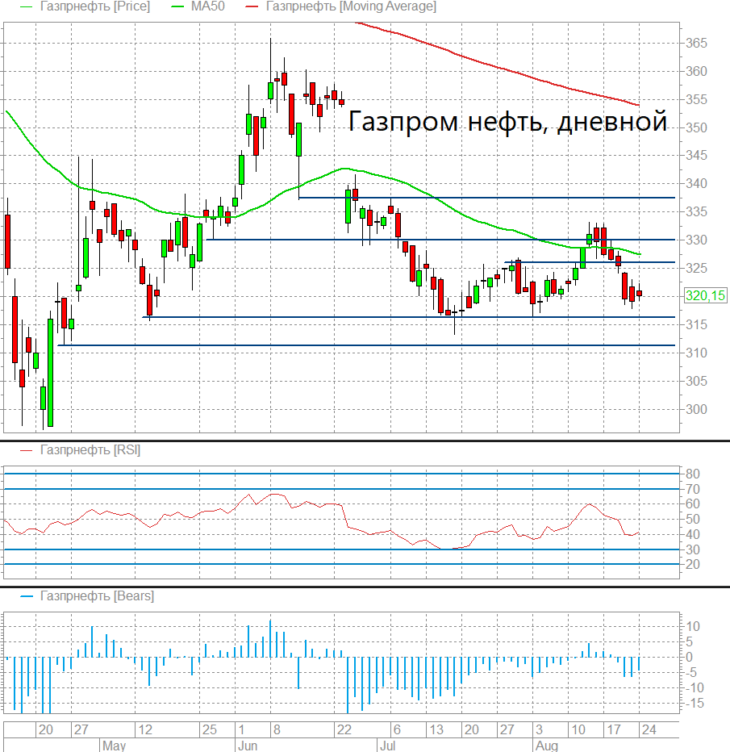This screenshot has height=752, width=730.
Task: Click the 315 price axis label
Action: [x=696, y=325]
